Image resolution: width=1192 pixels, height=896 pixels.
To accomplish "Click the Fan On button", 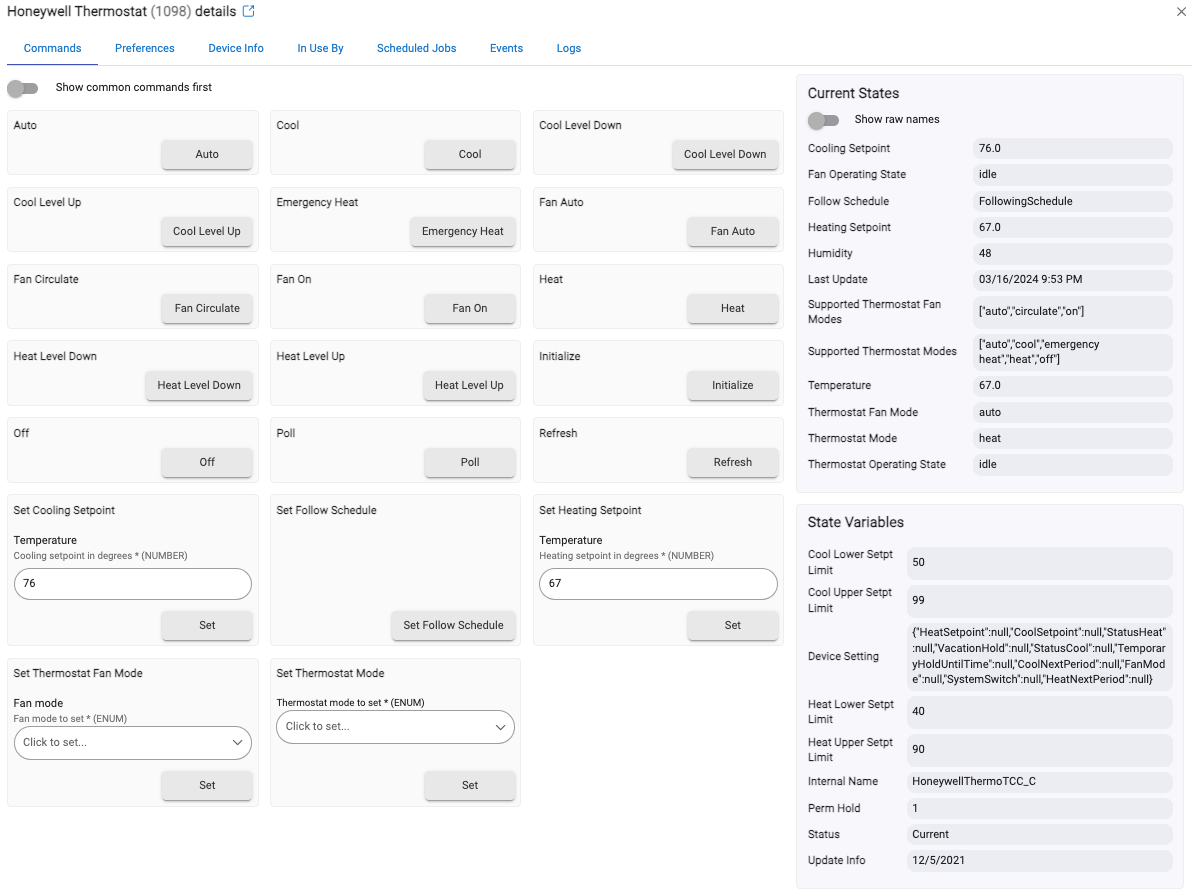I will [470, 308].
